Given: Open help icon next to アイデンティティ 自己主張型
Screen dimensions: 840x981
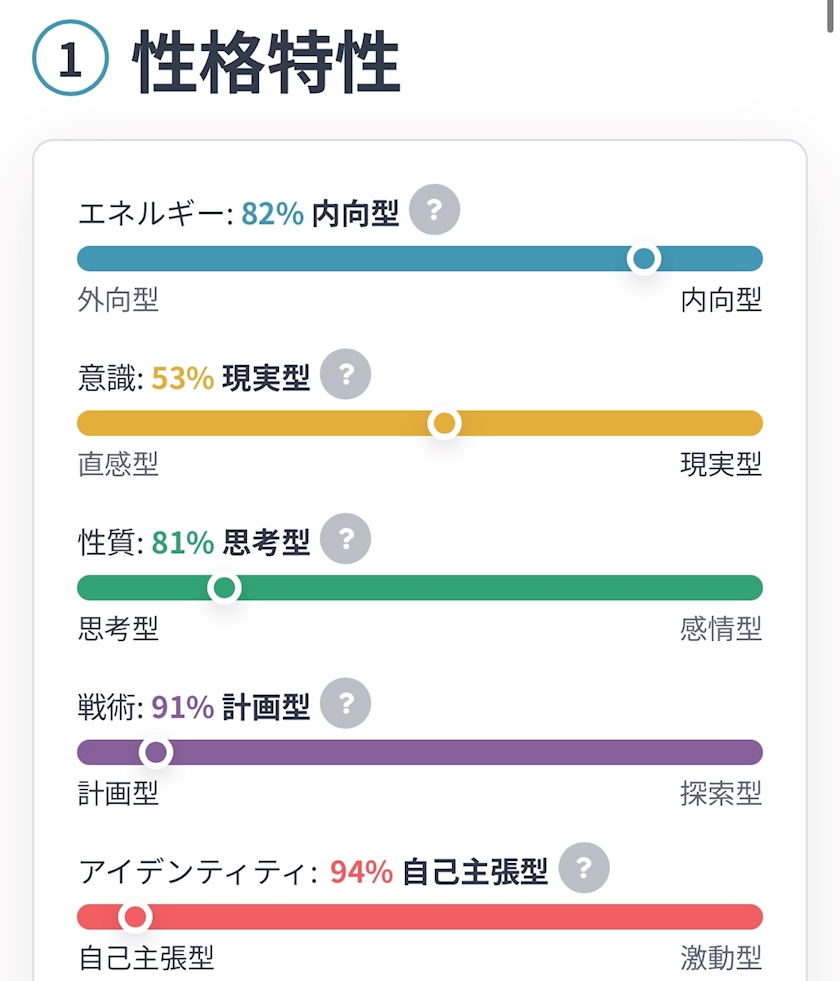Looking at the screenshot, I should (584, 868).
